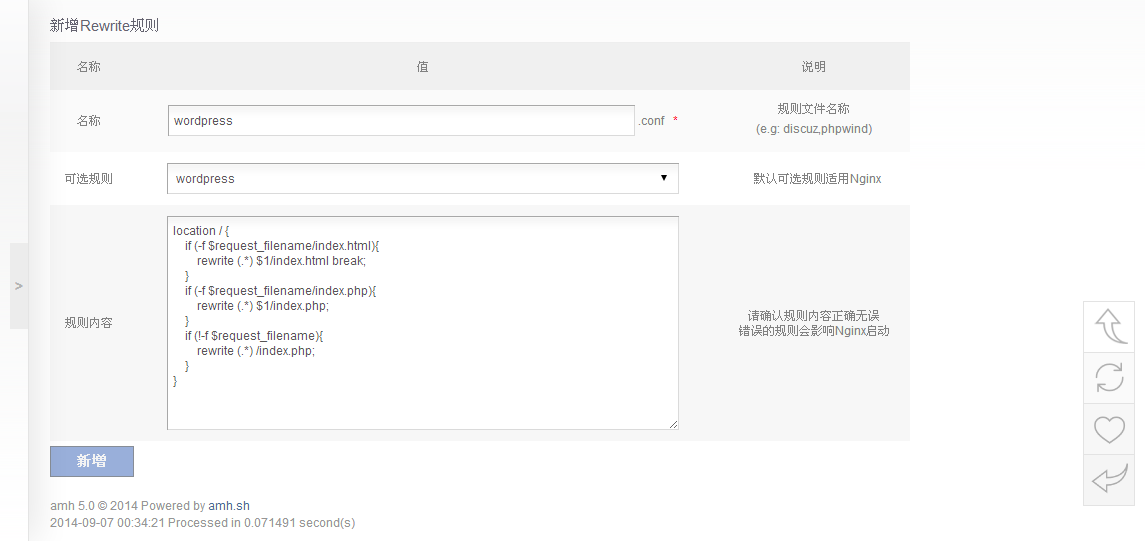Click the 名称 column header
The height and width of the screenshot is (541, 1145).
(89, 67)
